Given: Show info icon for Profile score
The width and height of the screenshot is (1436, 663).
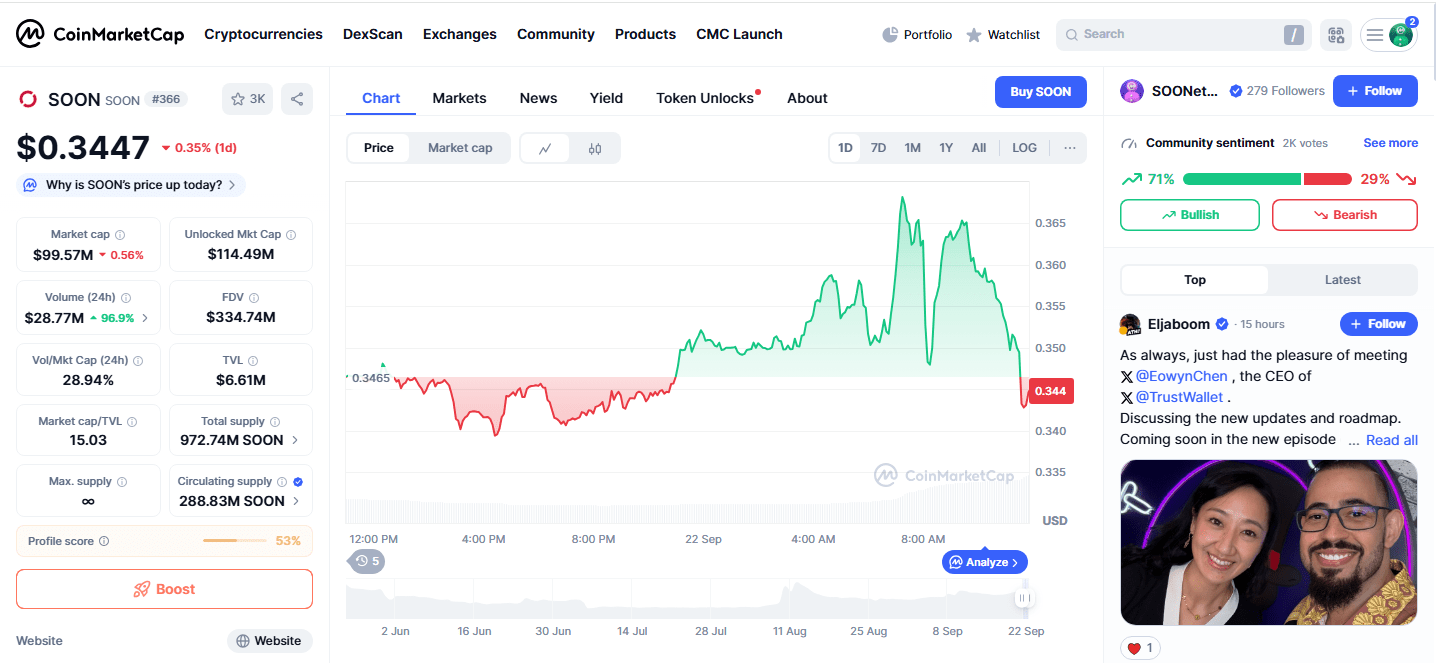Looking at the screenshot, I should [x=104, y=541].
